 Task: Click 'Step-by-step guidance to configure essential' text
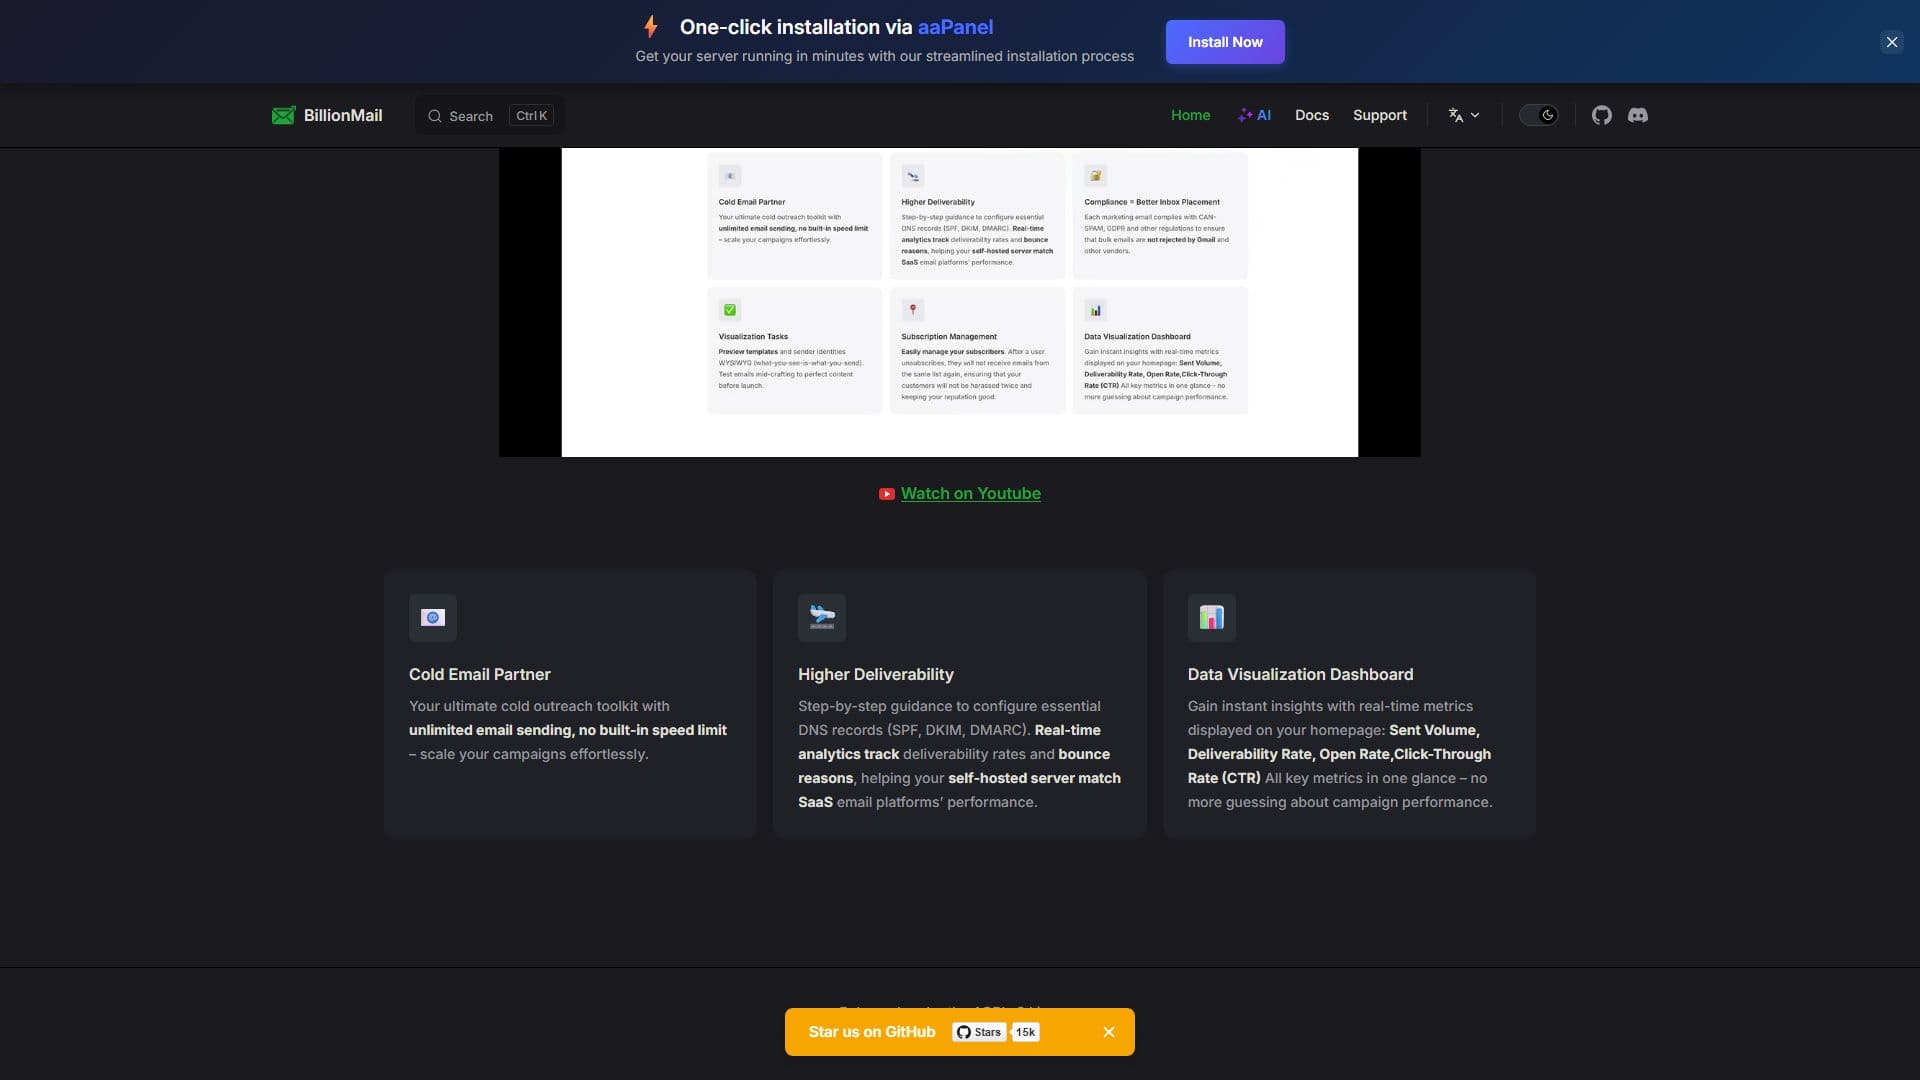tap(949, 706)
